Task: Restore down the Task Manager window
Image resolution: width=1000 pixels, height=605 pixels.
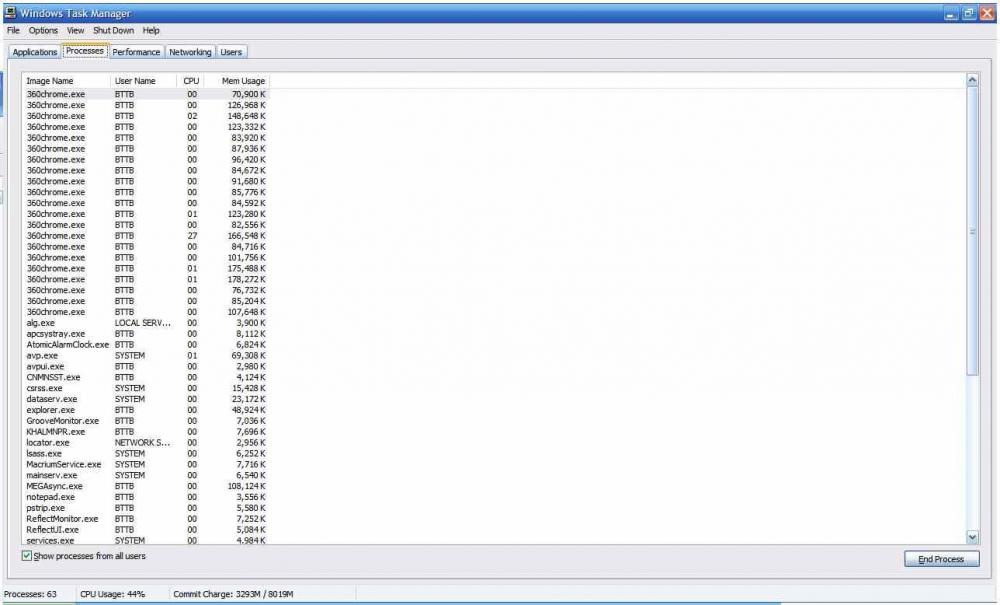Action: pyautogui.click(x=969, y=13)
